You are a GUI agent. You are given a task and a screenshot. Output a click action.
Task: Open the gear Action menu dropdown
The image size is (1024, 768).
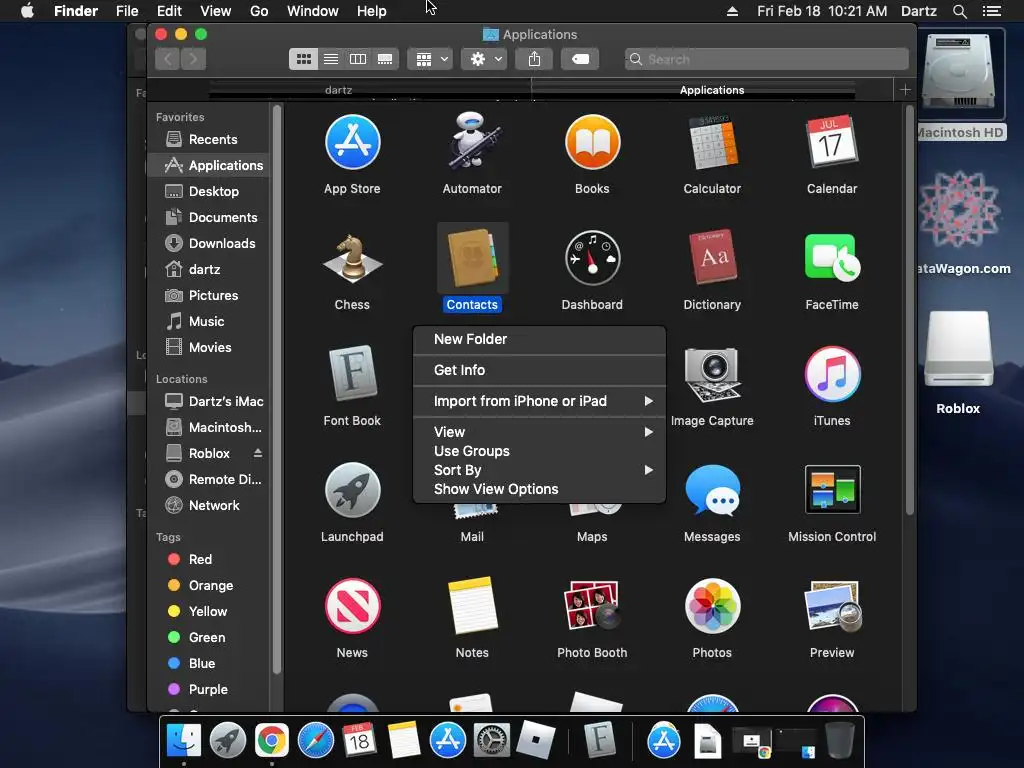[x=484, y=59]
